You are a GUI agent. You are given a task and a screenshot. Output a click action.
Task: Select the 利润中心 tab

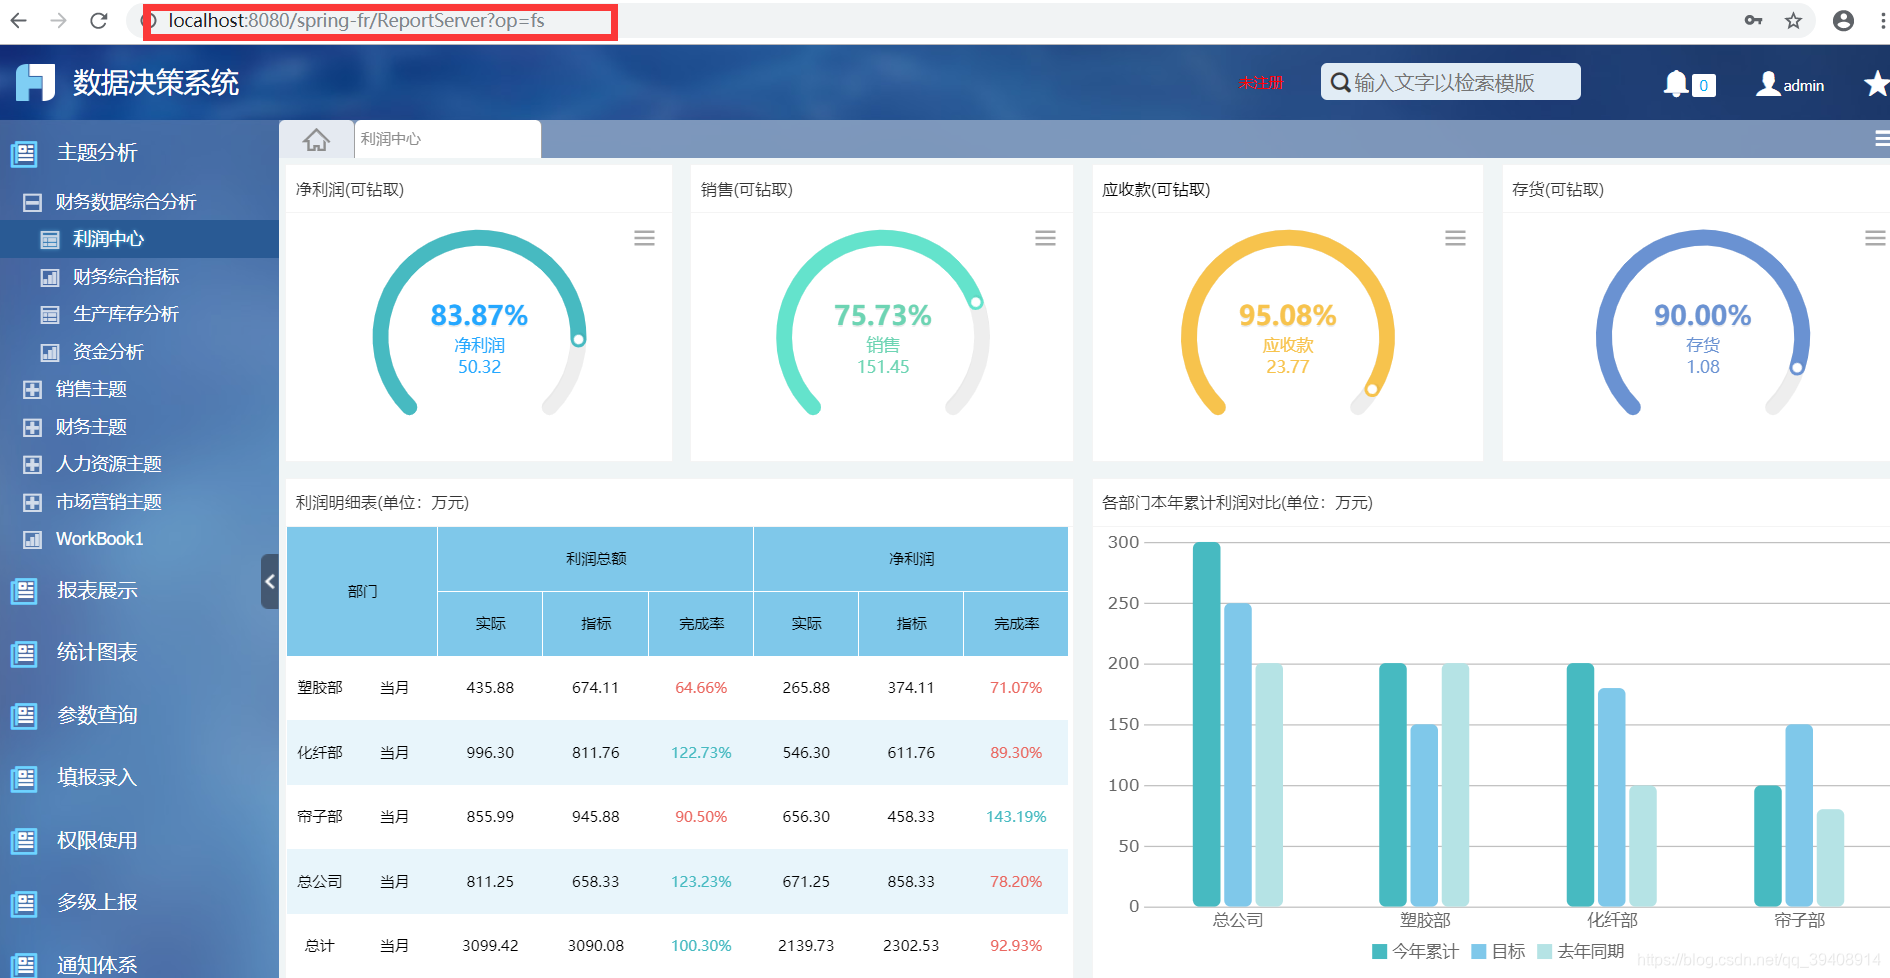click(446, 139)
